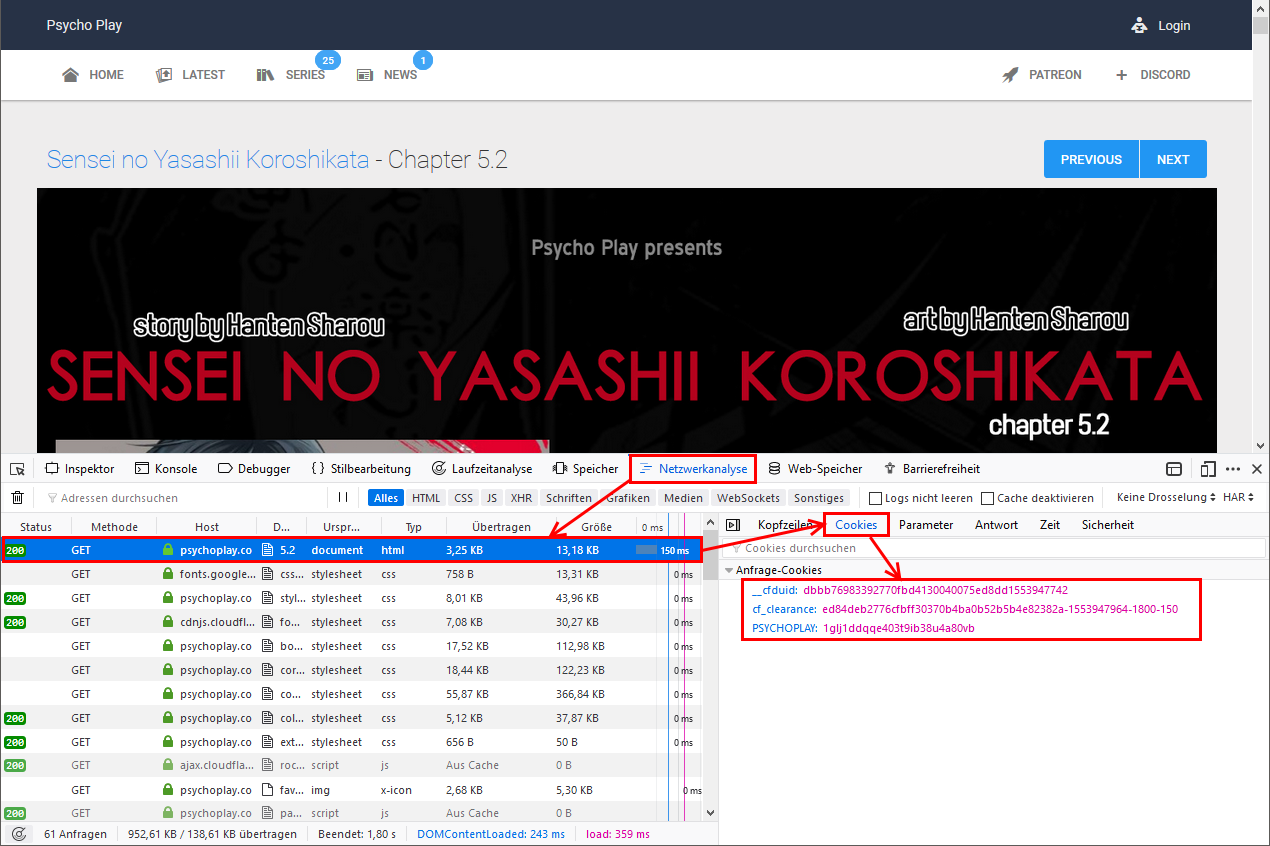This screenshot has width=1270, height=846.
Task: Toggle the XHR request filter
Action: 521,498
